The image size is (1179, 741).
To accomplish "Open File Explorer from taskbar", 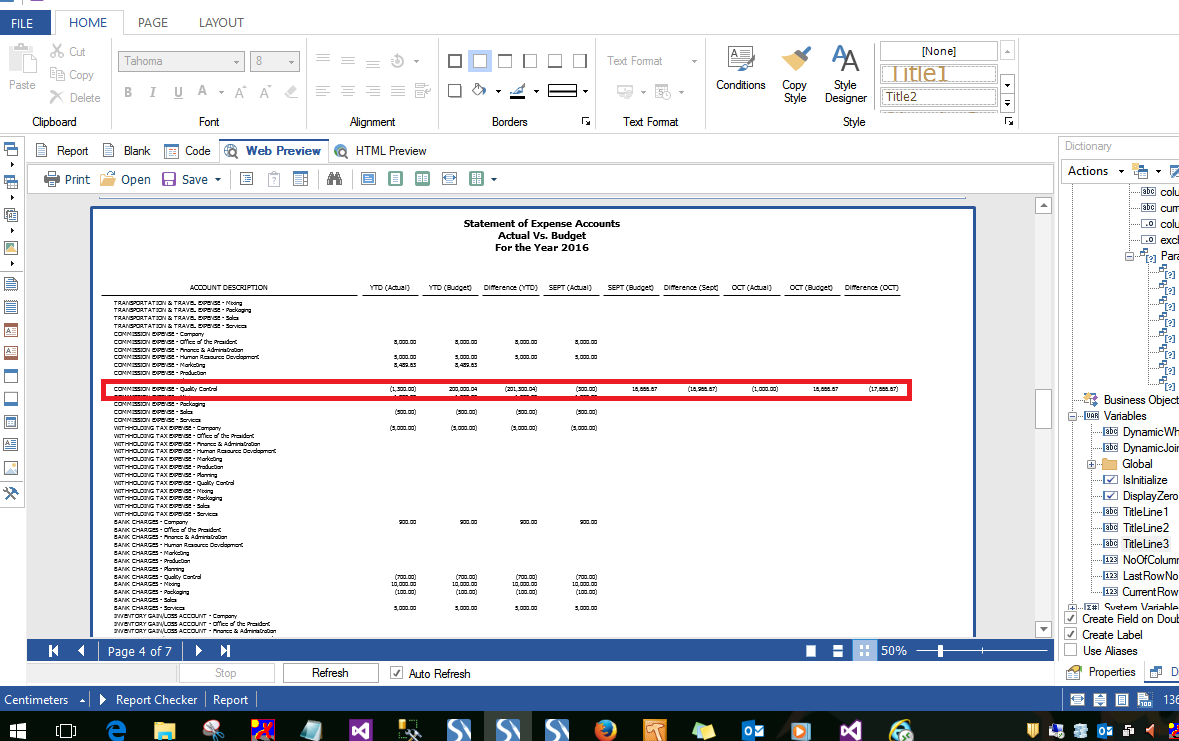I will point(165,730).
